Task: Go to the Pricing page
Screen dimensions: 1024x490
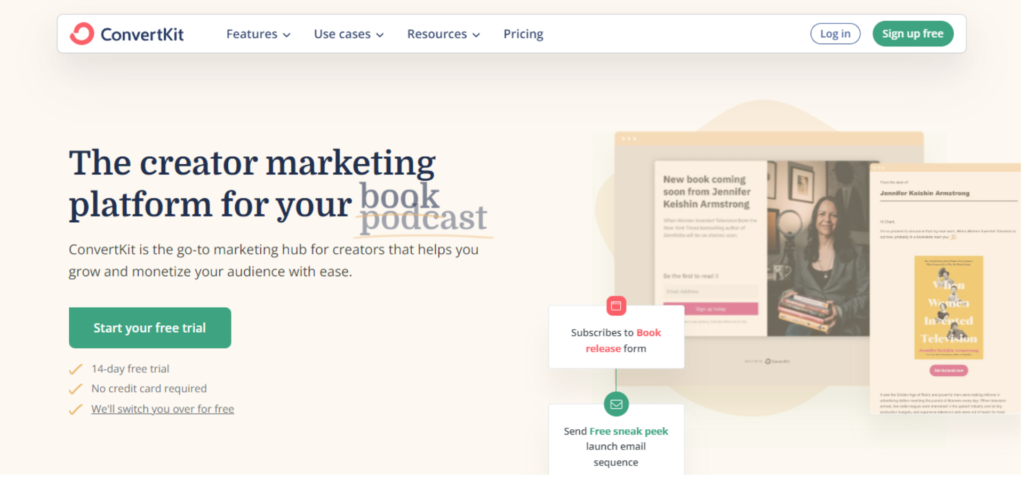Action: click(x=523, y=34)
